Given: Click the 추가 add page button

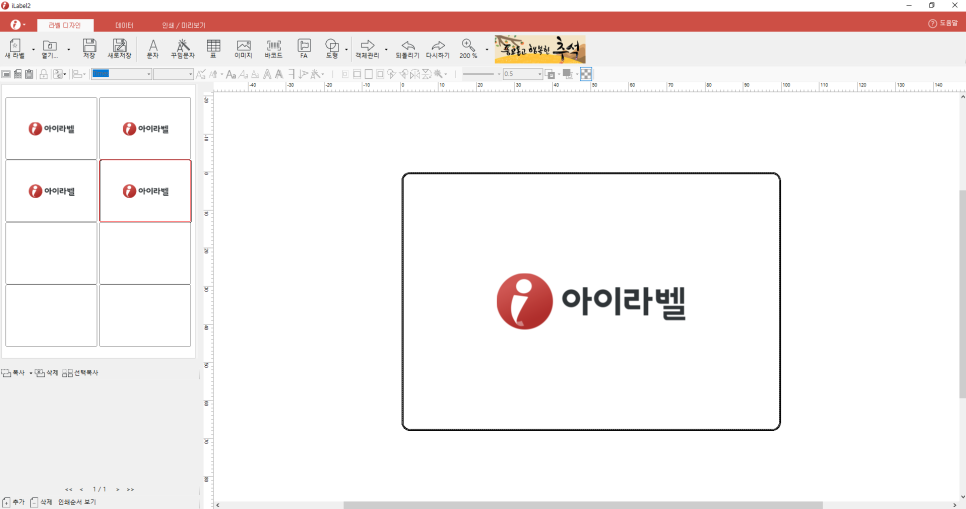Looking at the screenshot, I should [x=13, y=502].
